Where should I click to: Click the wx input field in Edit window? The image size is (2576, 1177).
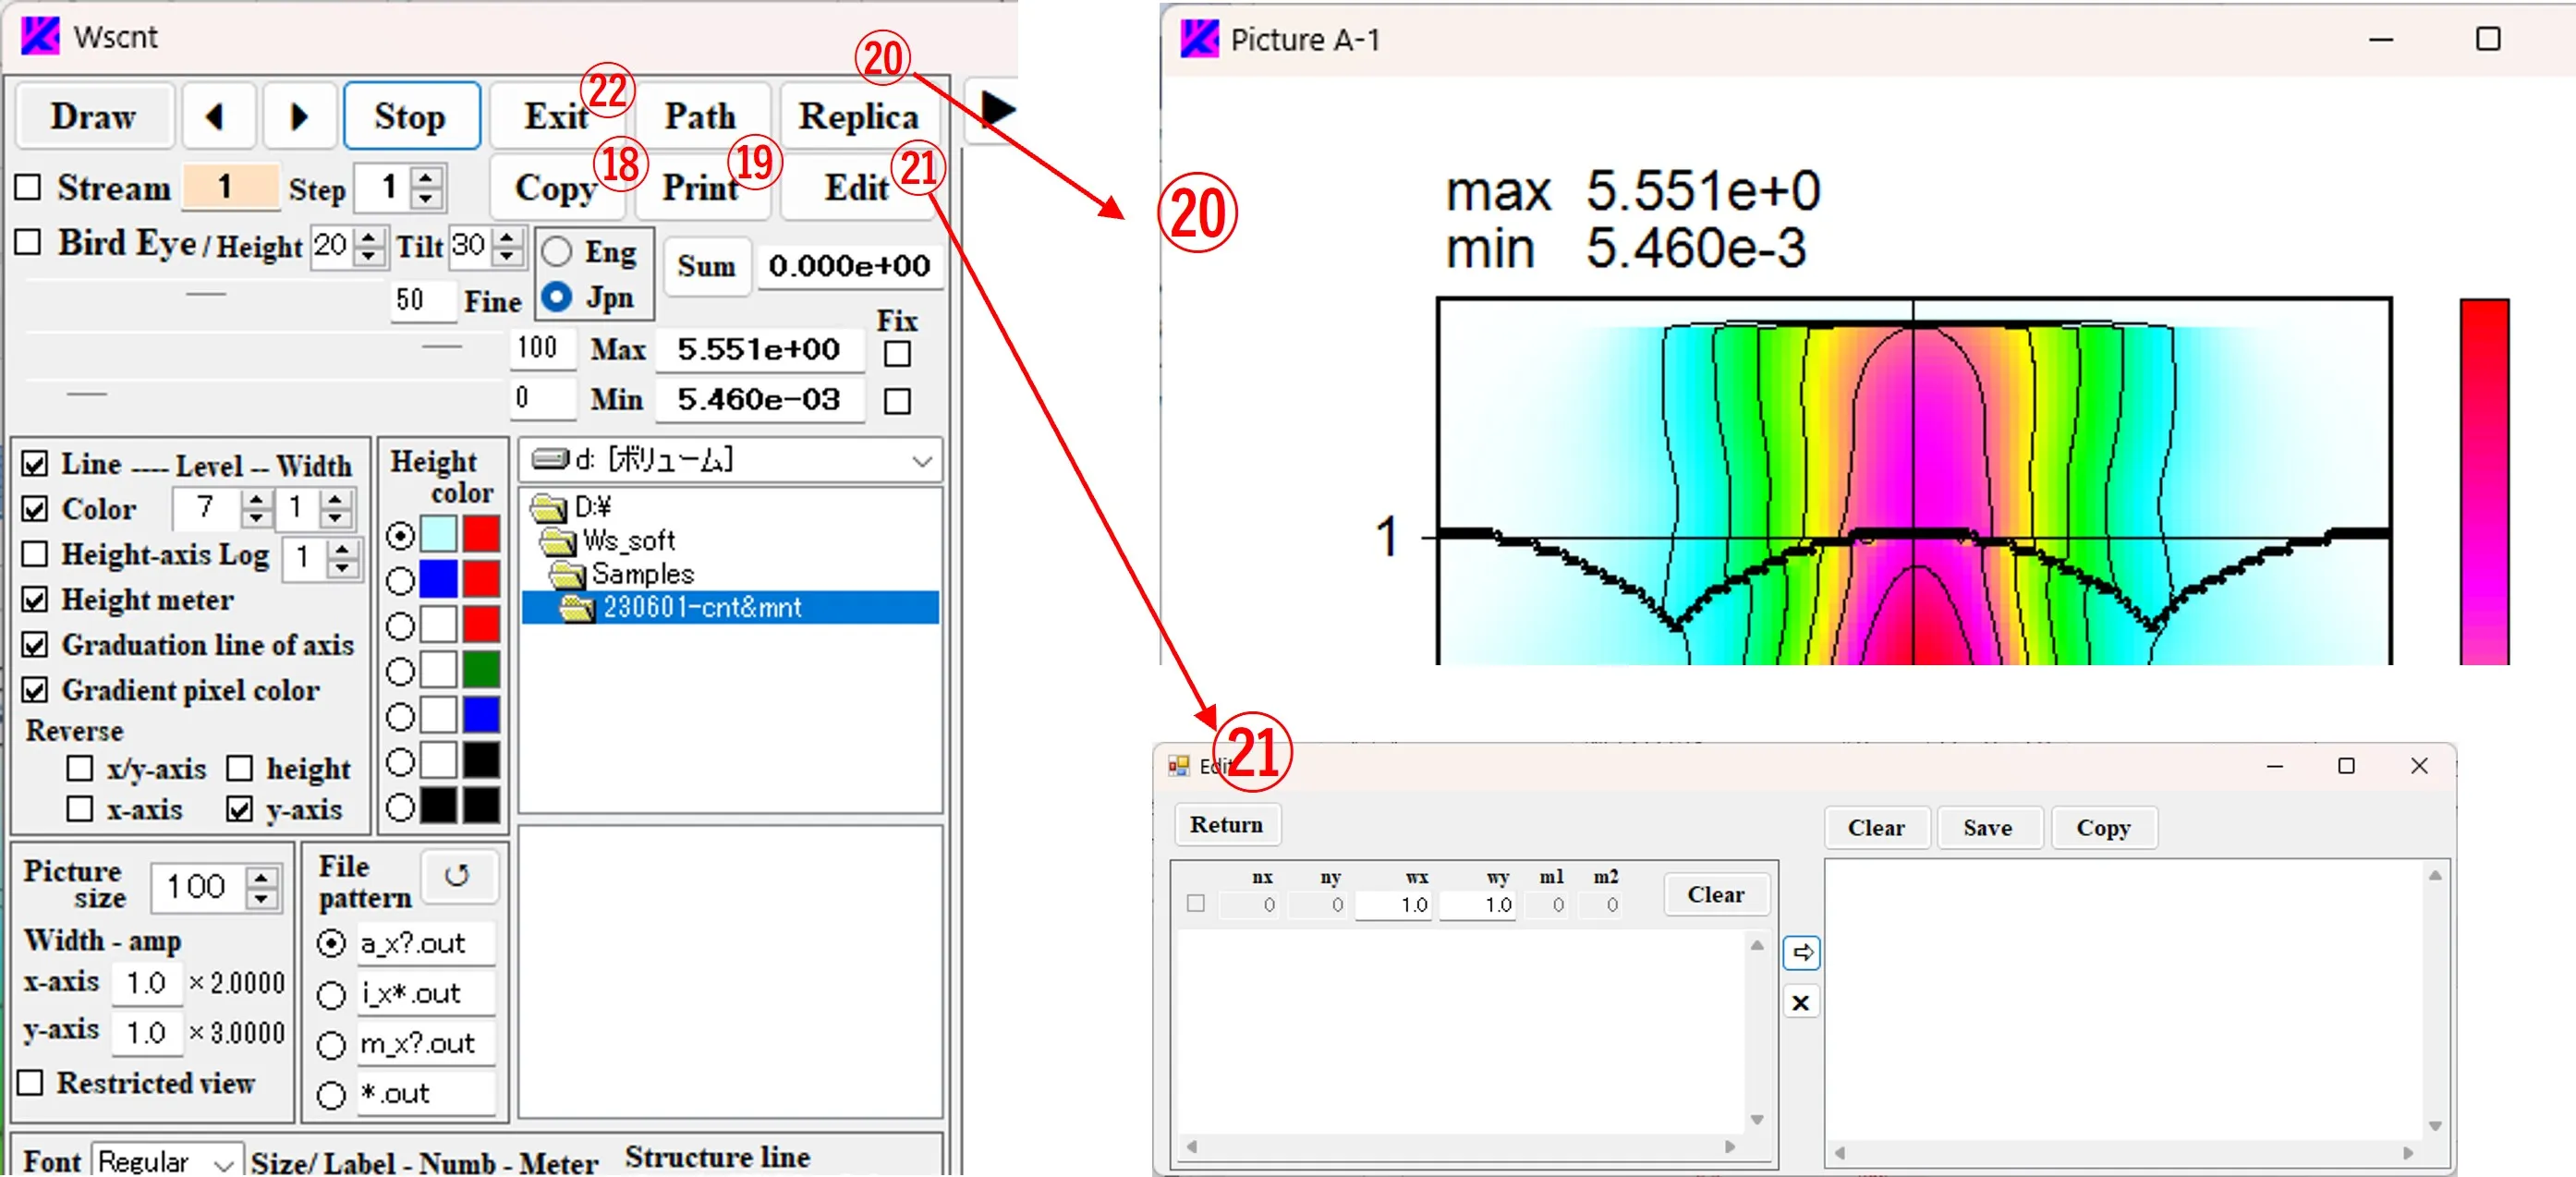click(x=1395, y=905)
